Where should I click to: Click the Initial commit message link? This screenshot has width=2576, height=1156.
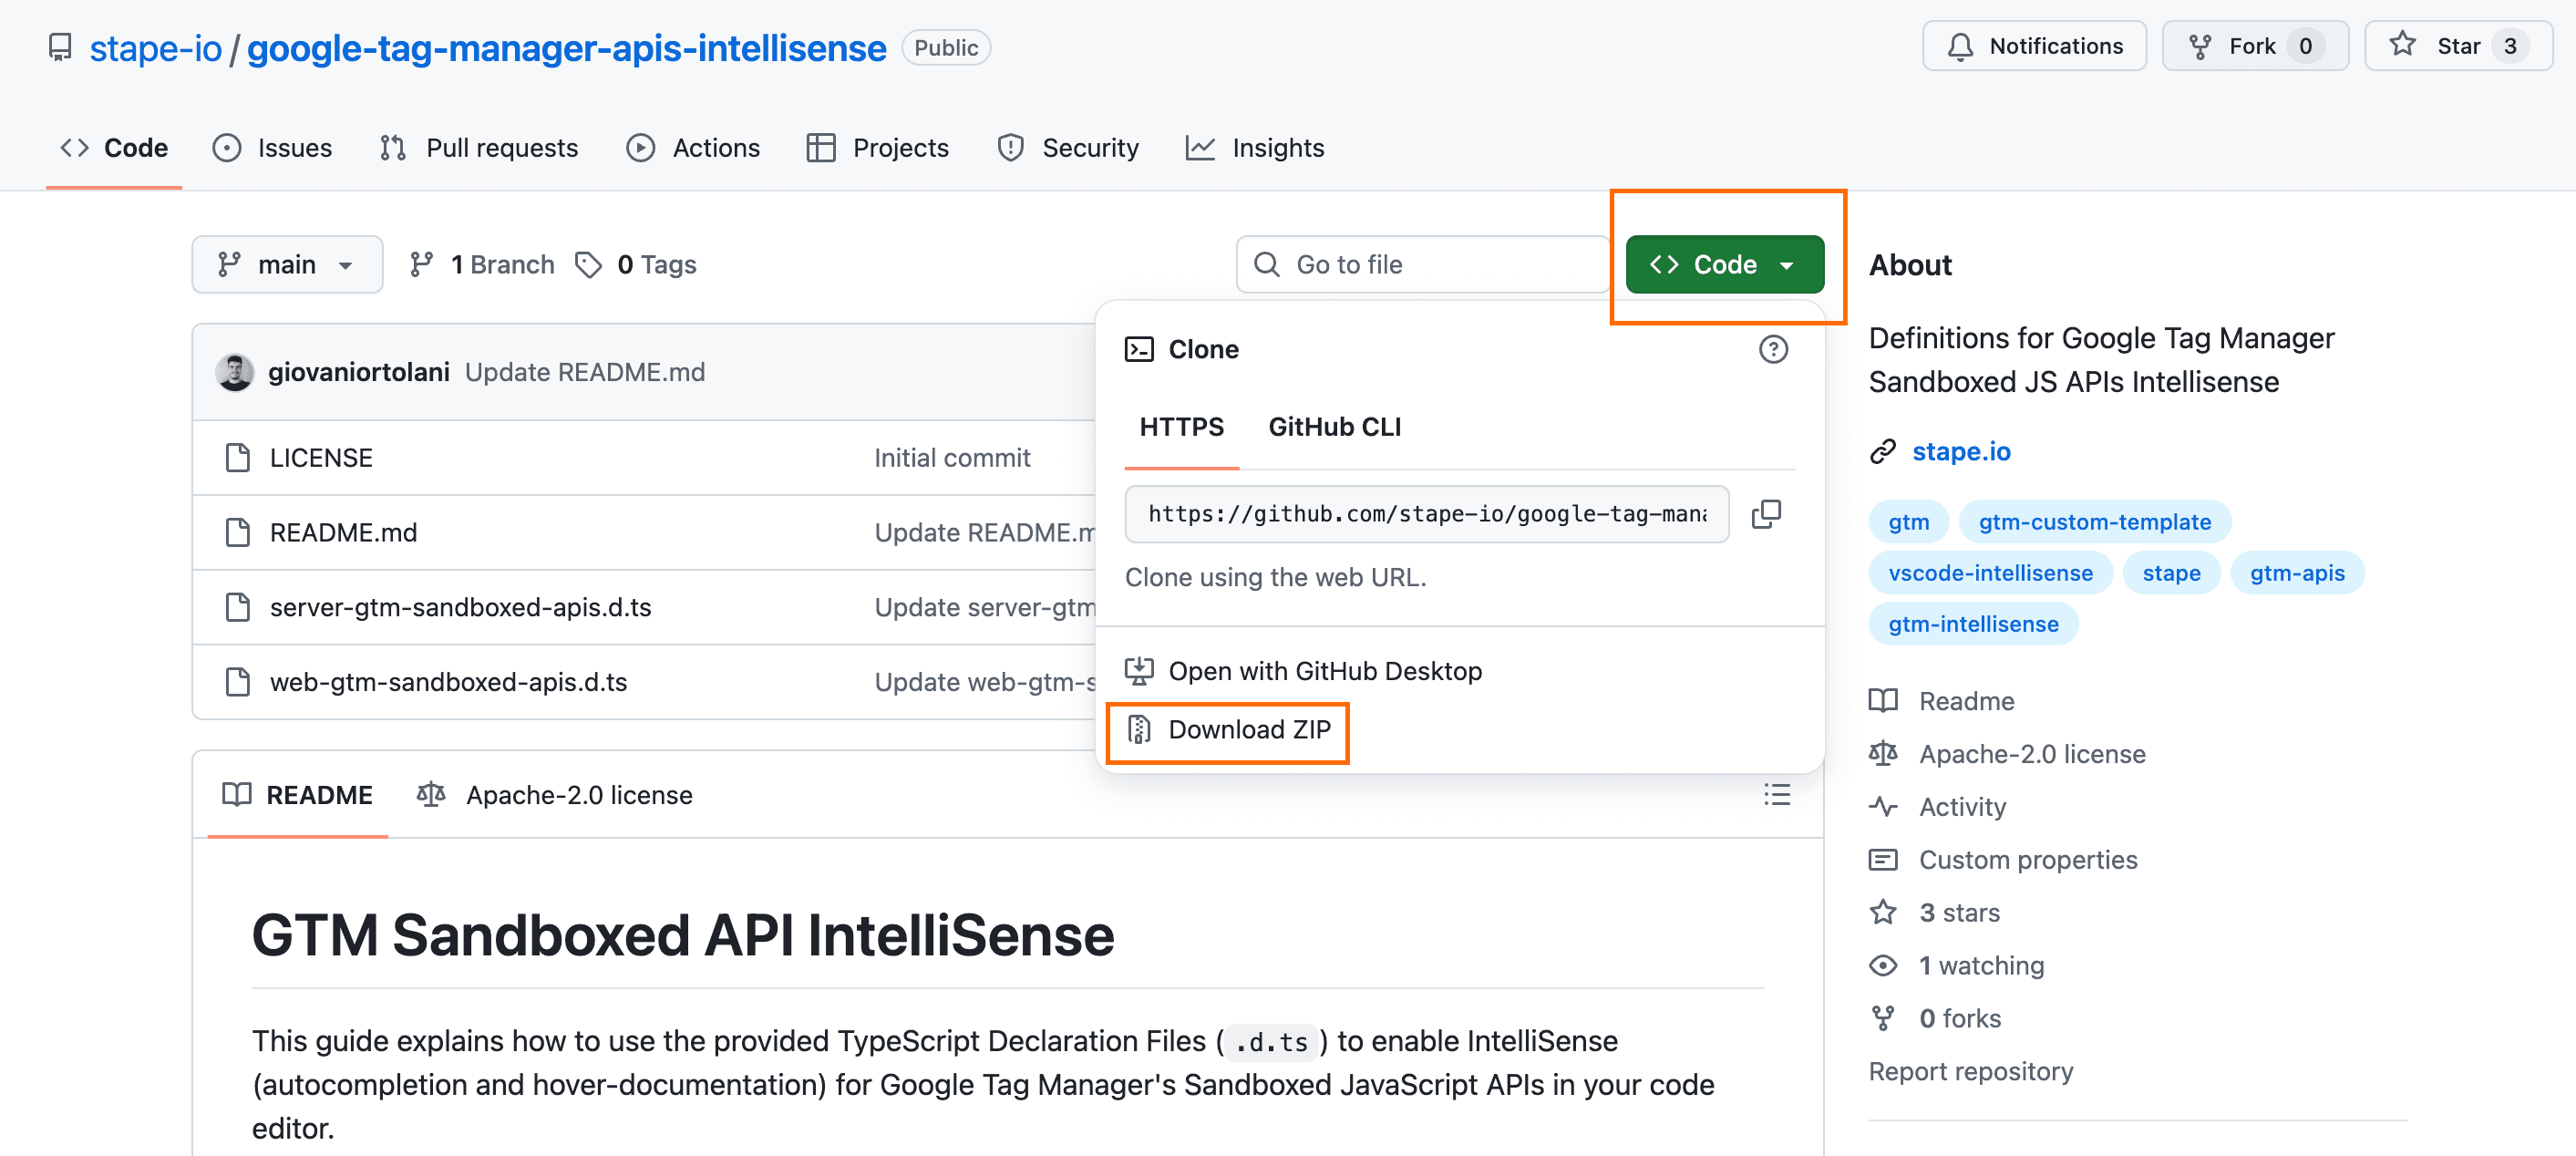pos(952,458)
